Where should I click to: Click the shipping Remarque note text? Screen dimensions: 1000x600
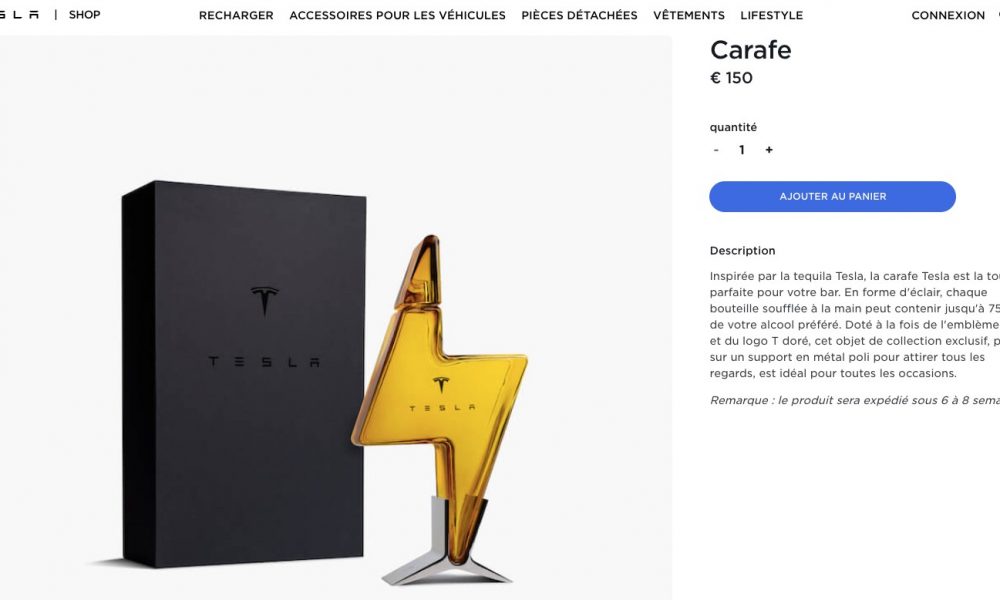855,400
